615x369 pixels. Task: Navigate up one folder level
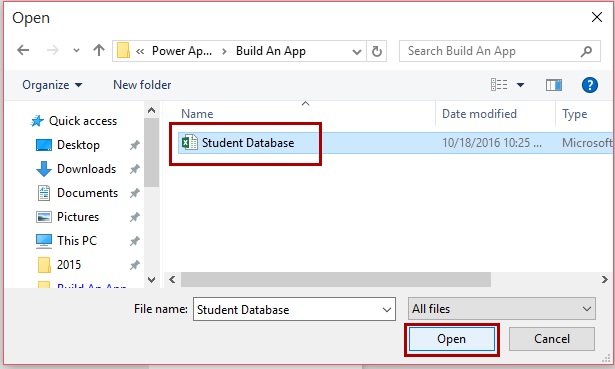[x=99, y=50]
